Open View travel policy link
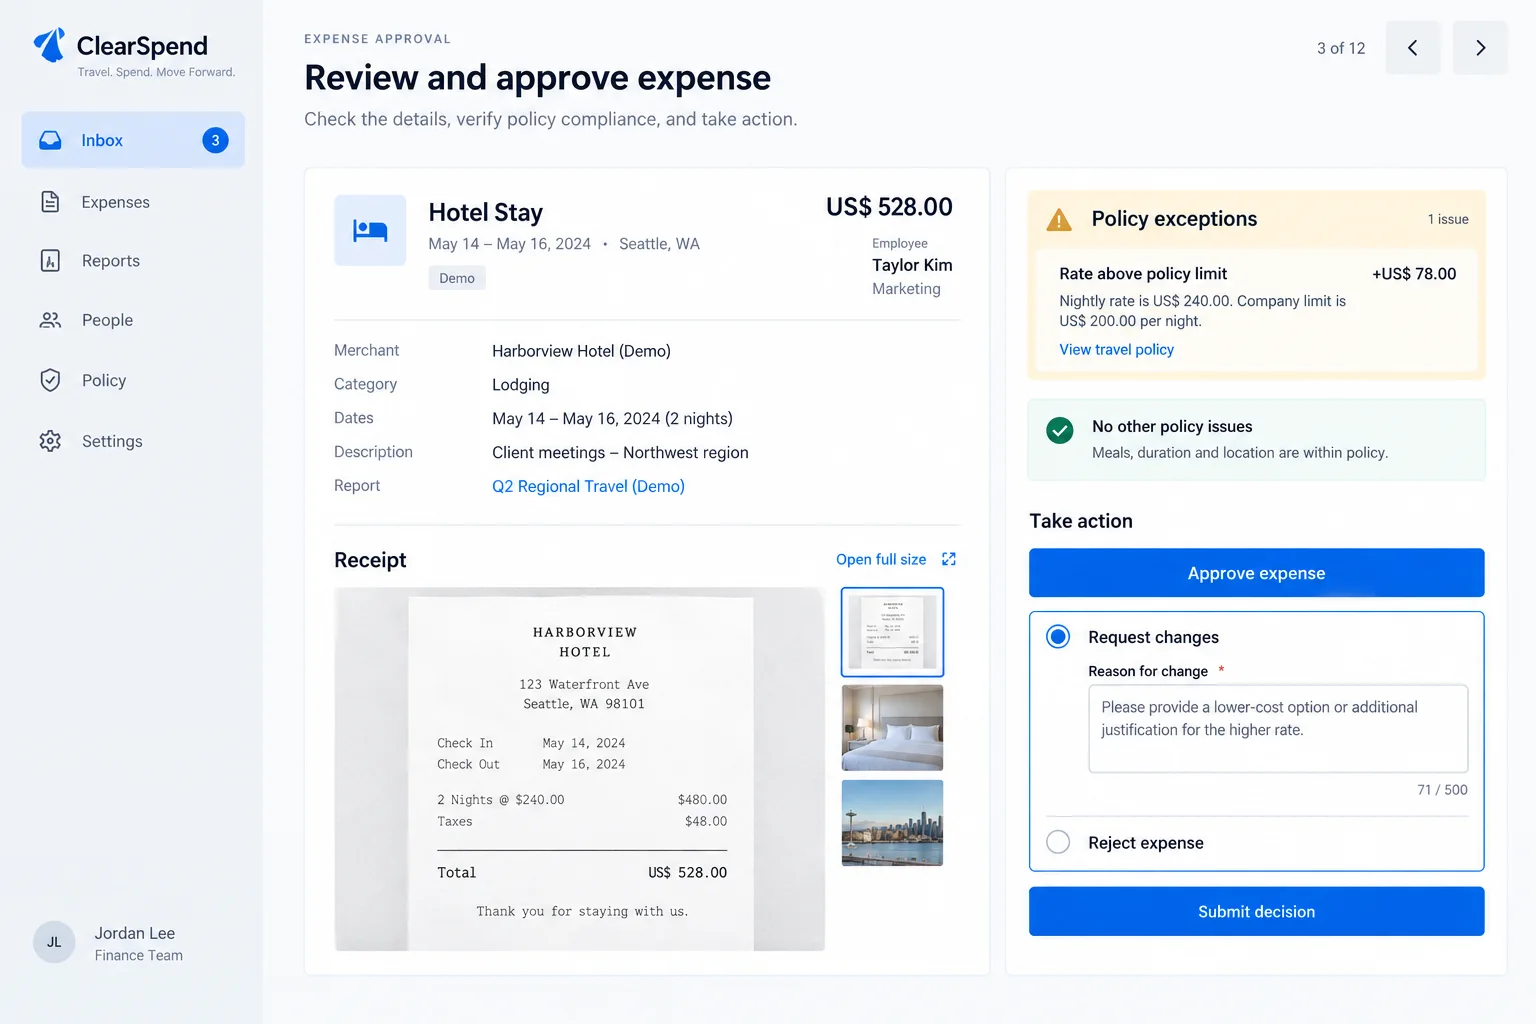The width and height of the screenshot is (1536, 1024). [x=1117, y=349]
